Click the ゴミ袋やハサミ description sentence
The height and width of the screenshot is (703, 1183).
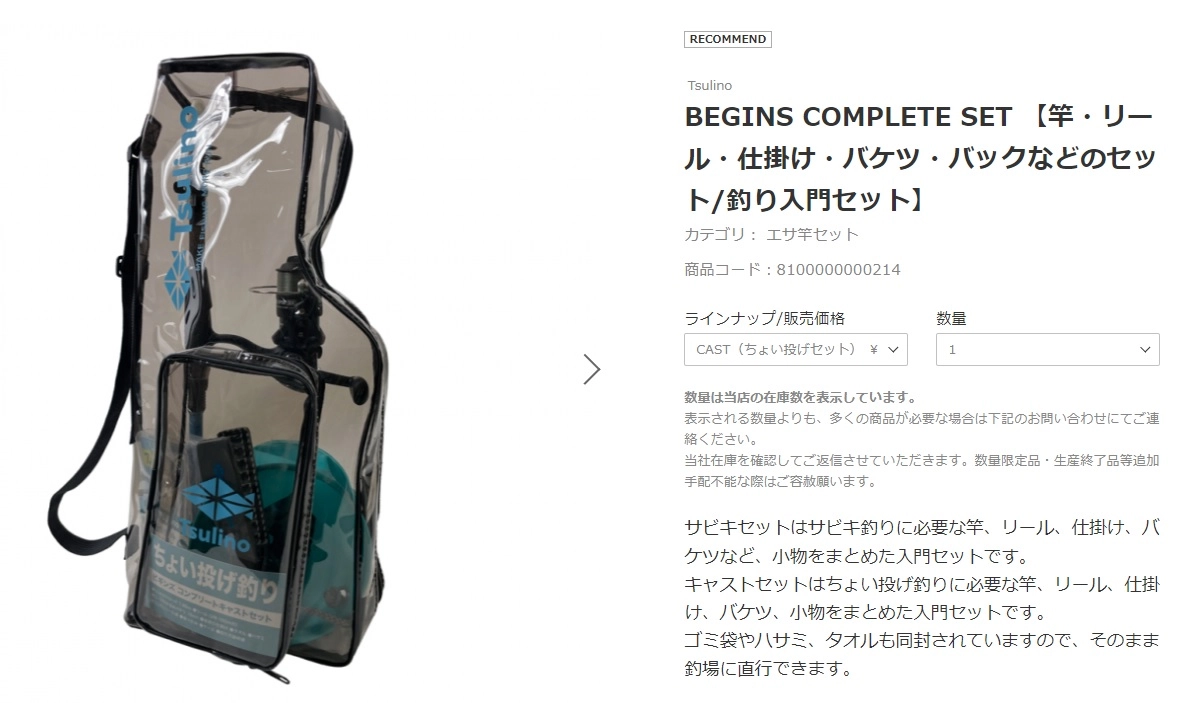pyautogui.click(x=921, y=654)
